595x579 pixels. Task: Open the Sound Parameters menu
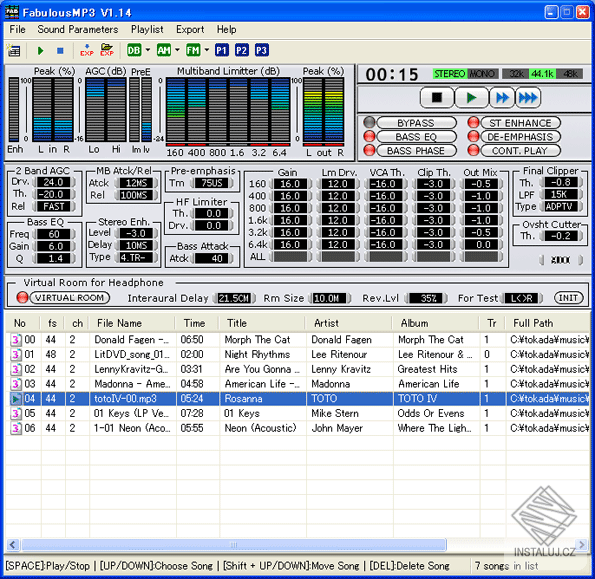pos(78,29)
